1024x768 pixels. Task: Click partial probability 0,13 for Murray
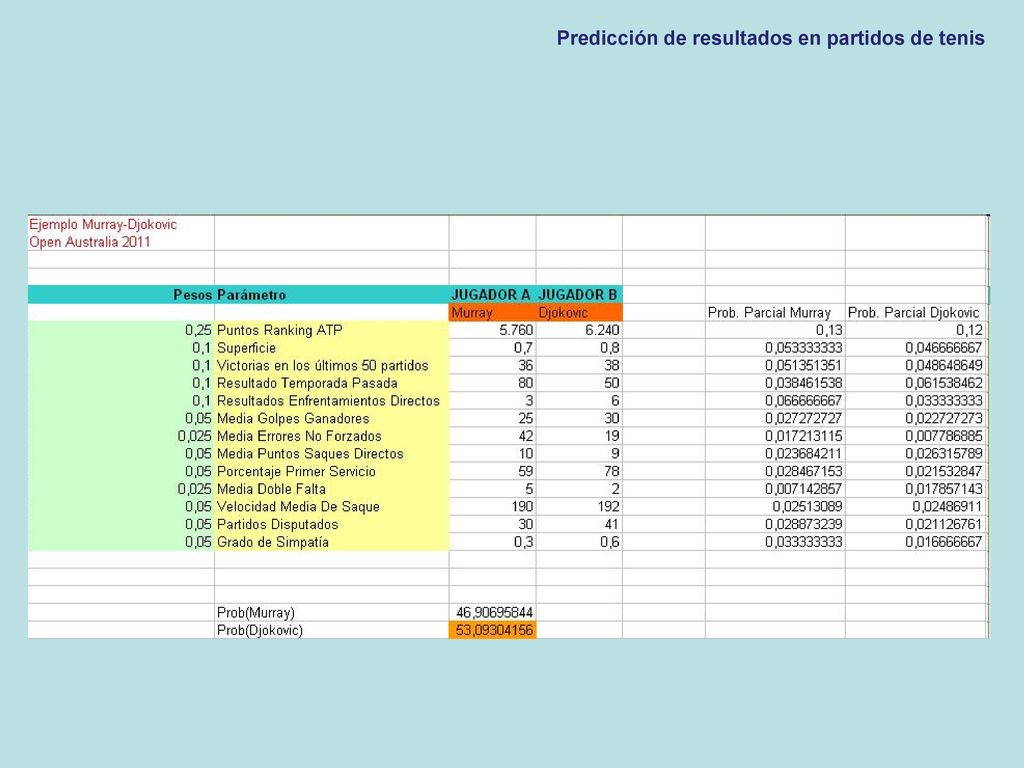tap(829, 330)
